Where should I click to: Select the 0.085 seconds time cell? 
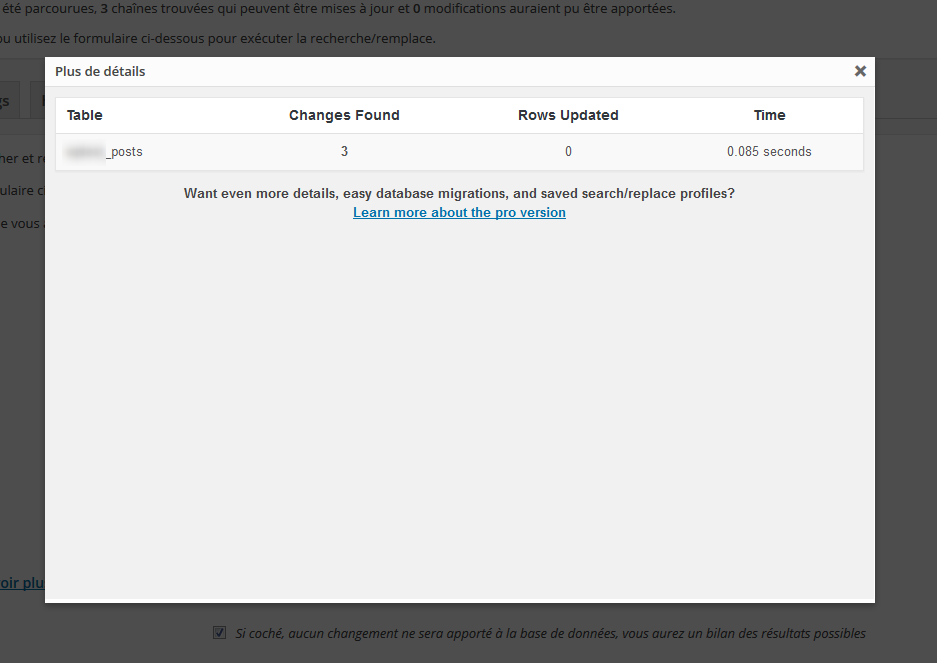pyautogui.click(x=769, y=152)
